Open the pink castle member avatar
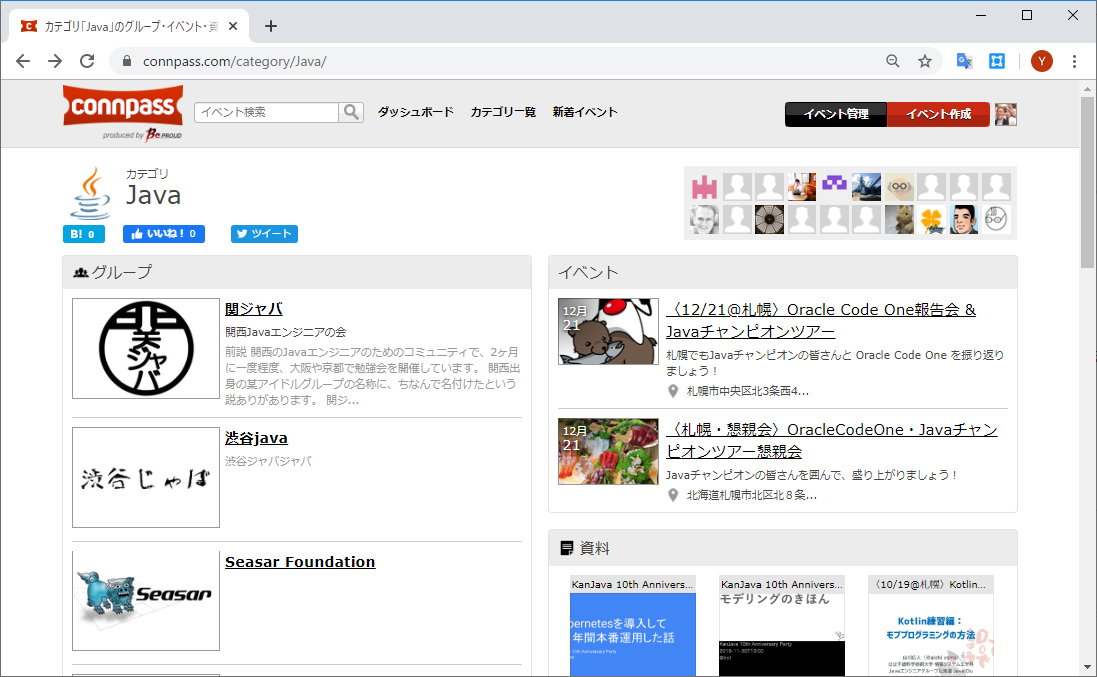This screenshot has width=1097, height=677. (705, 187)
